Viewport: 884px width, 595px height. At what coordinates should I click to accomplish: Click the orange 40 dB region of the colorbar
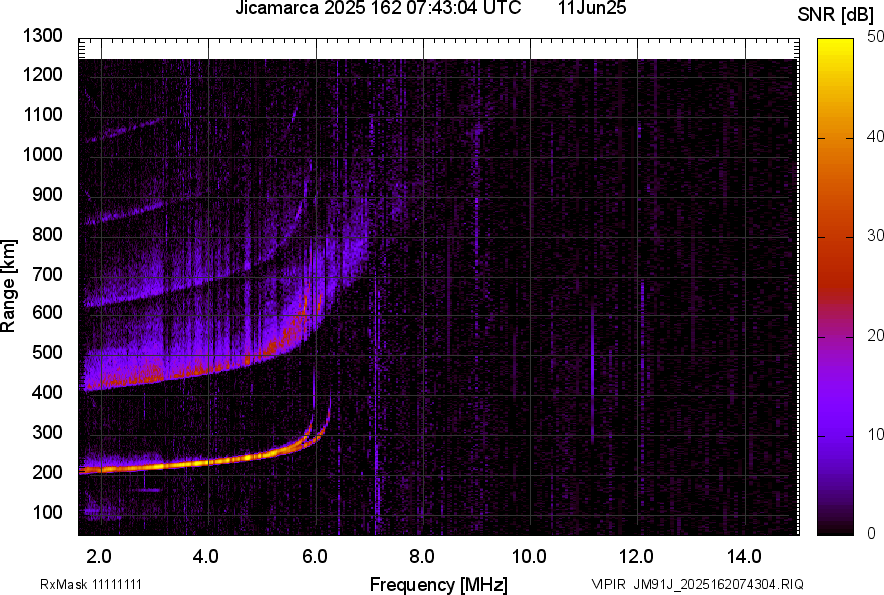point(836,138)
